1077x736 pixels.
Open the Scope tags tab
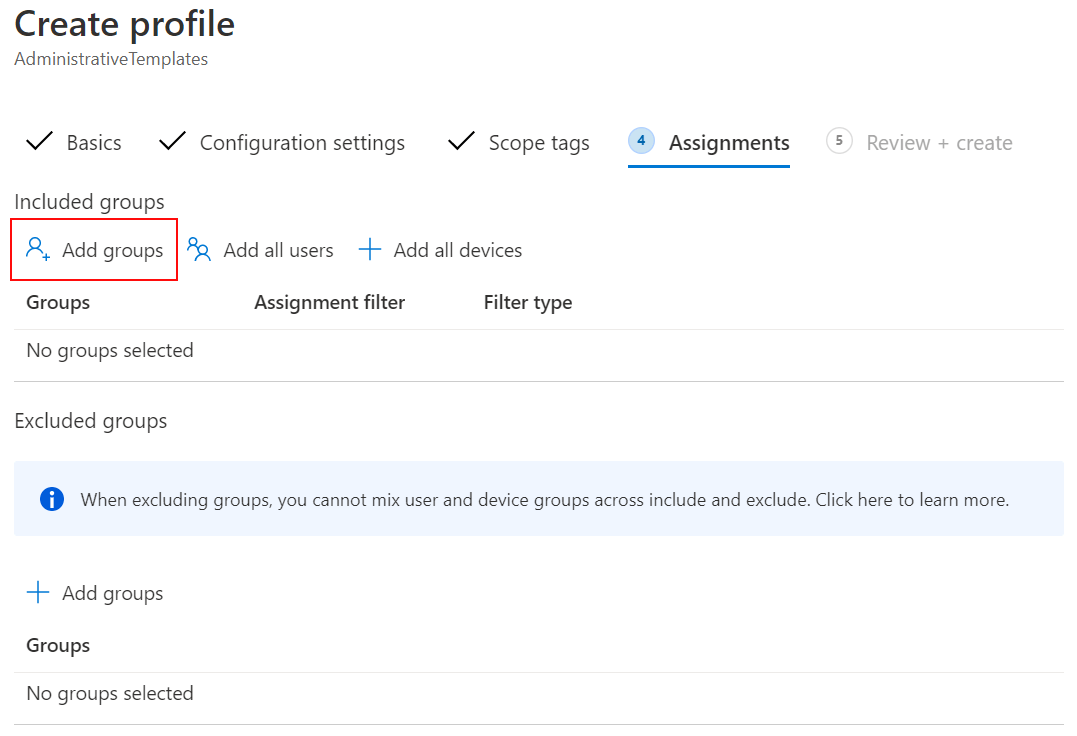click(538, 142)
